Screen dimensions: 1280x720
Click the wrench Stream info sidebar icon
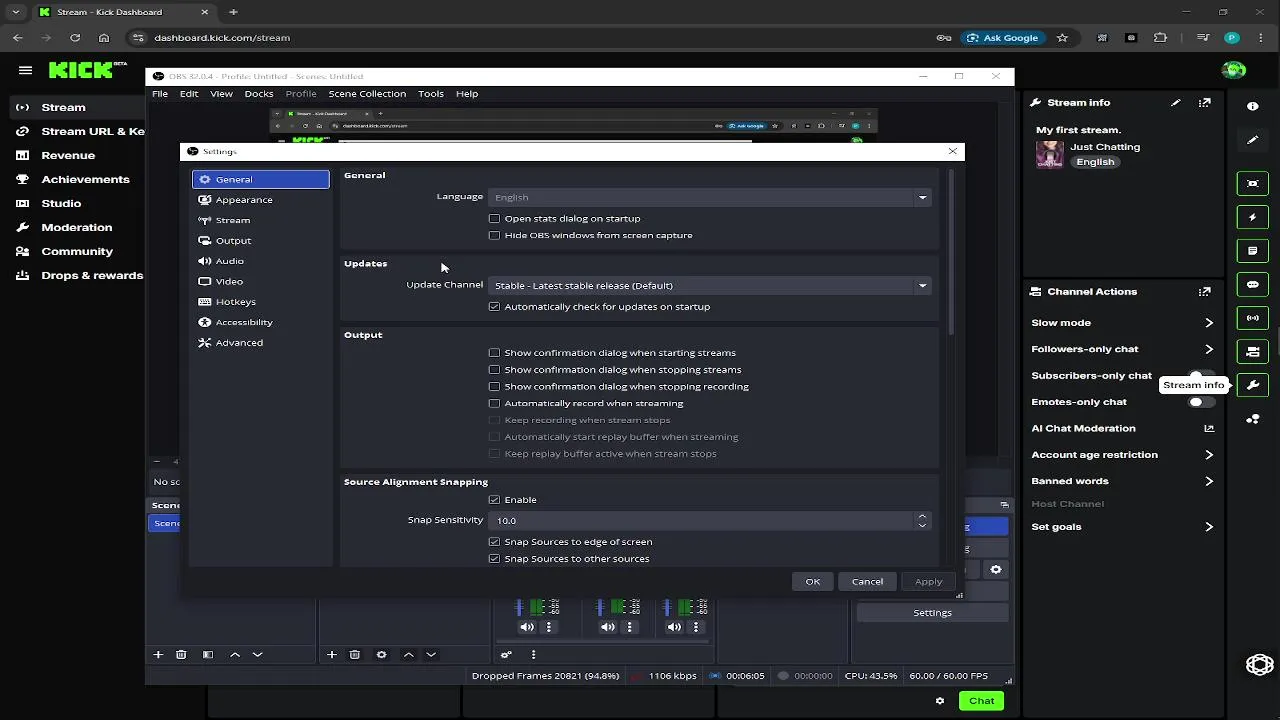point(1253,385)
